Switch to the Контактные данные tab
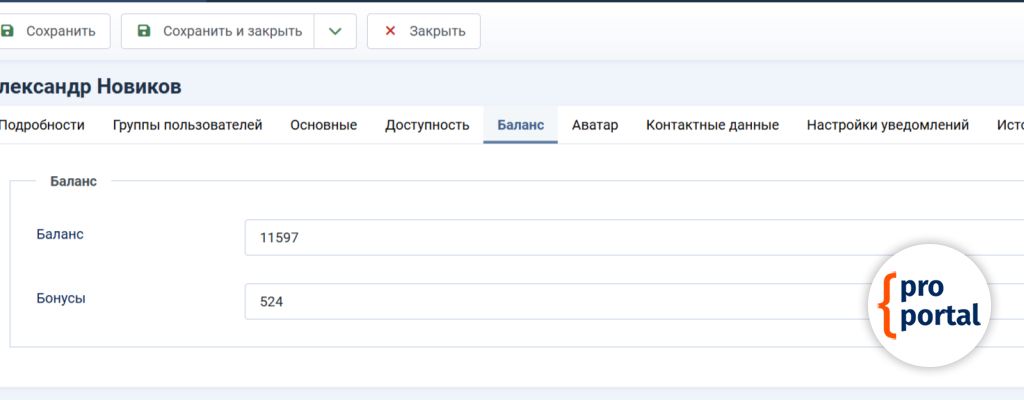Viewport: 1024px width, 400px height. pos(712,125)
